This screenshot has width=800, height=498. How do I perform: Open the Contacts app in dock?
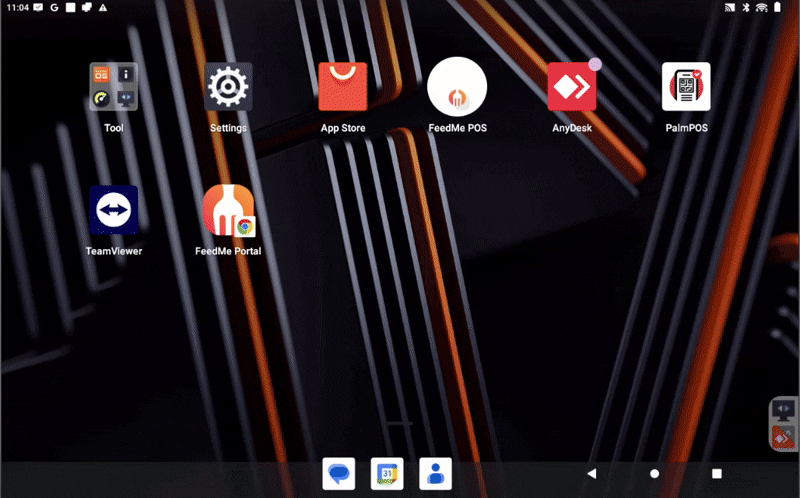point(435,473)
